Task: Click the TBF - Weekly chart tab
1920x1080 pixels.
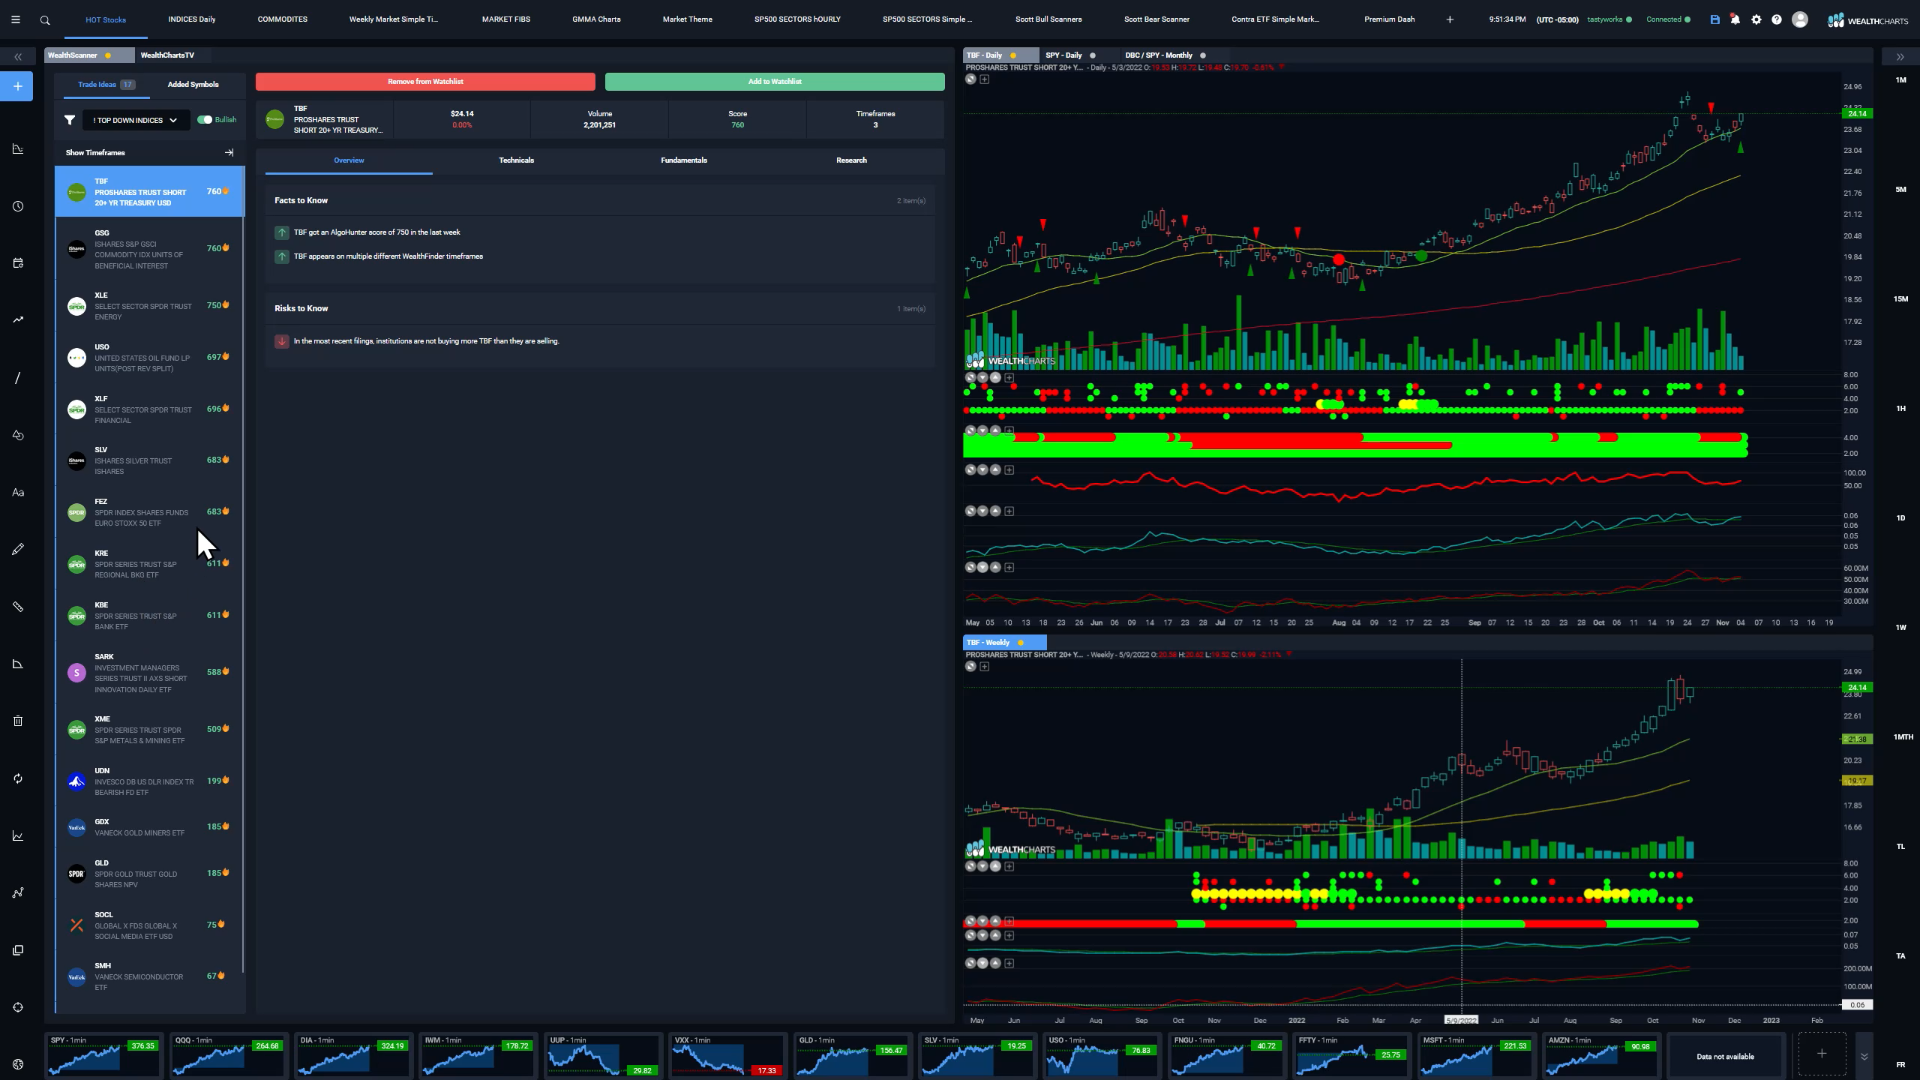Action: pos(1003,642)
